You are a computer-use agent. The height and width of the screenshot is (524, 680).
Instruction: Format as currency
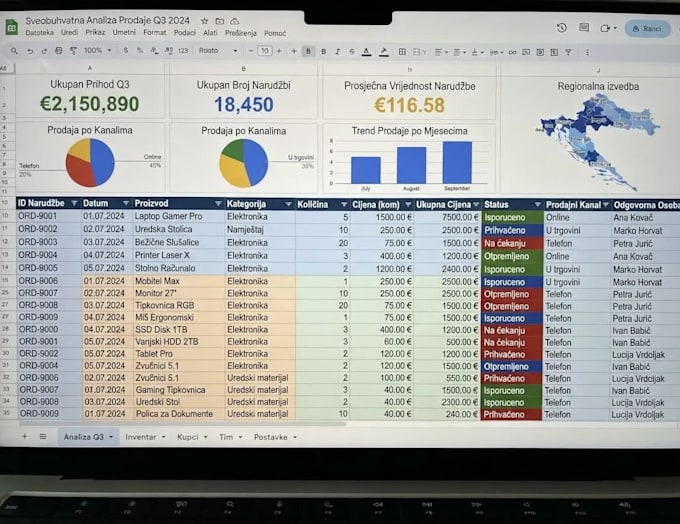click(126, 51)
